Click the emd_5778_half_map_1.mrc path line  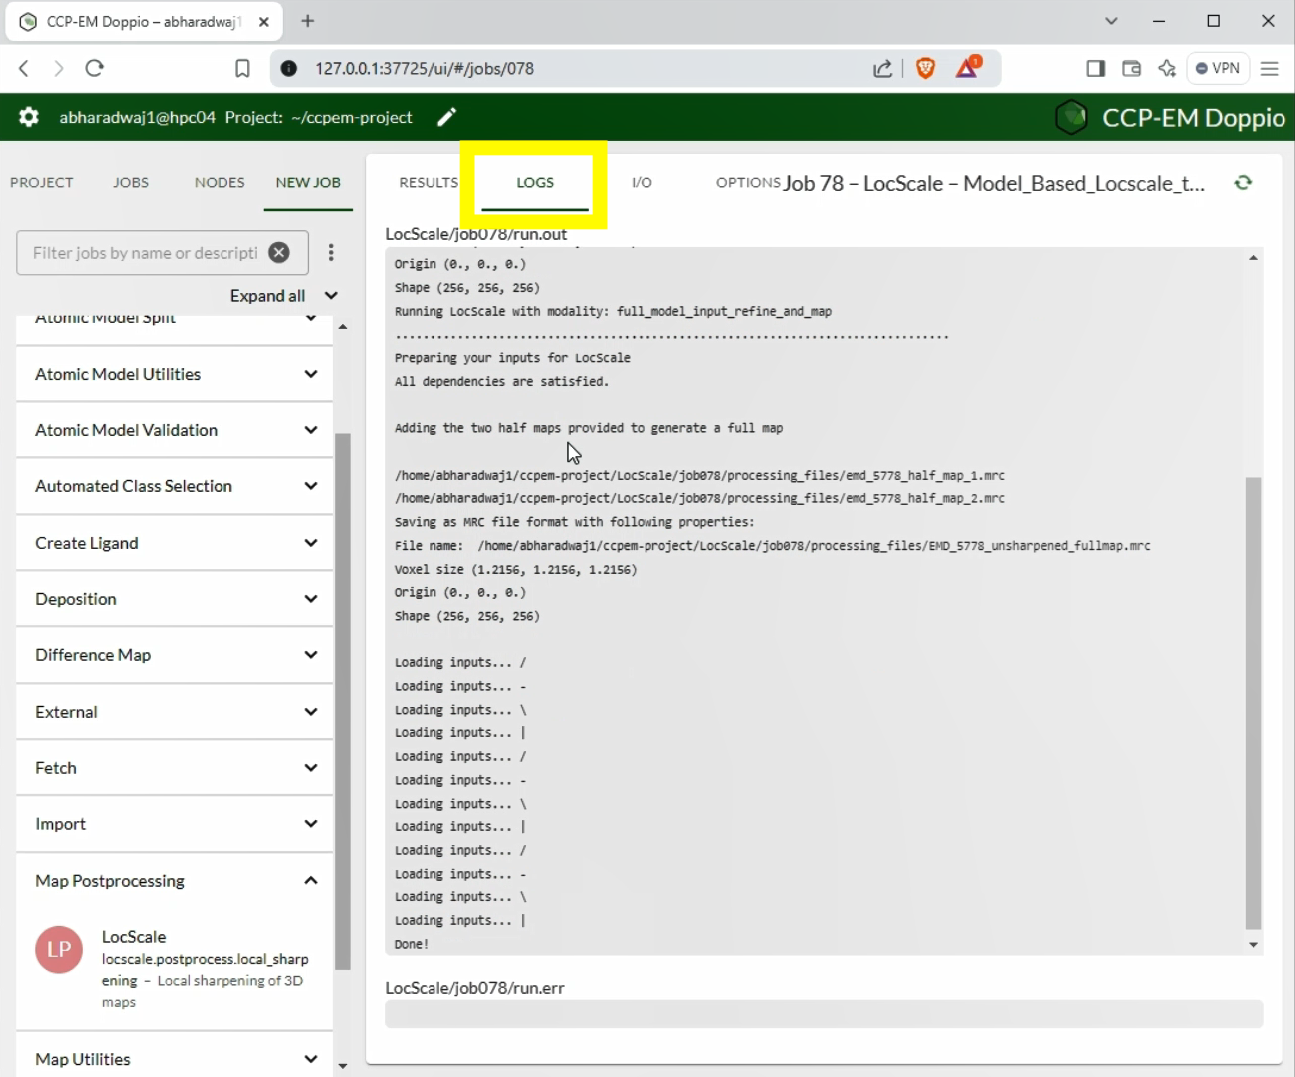700,475
